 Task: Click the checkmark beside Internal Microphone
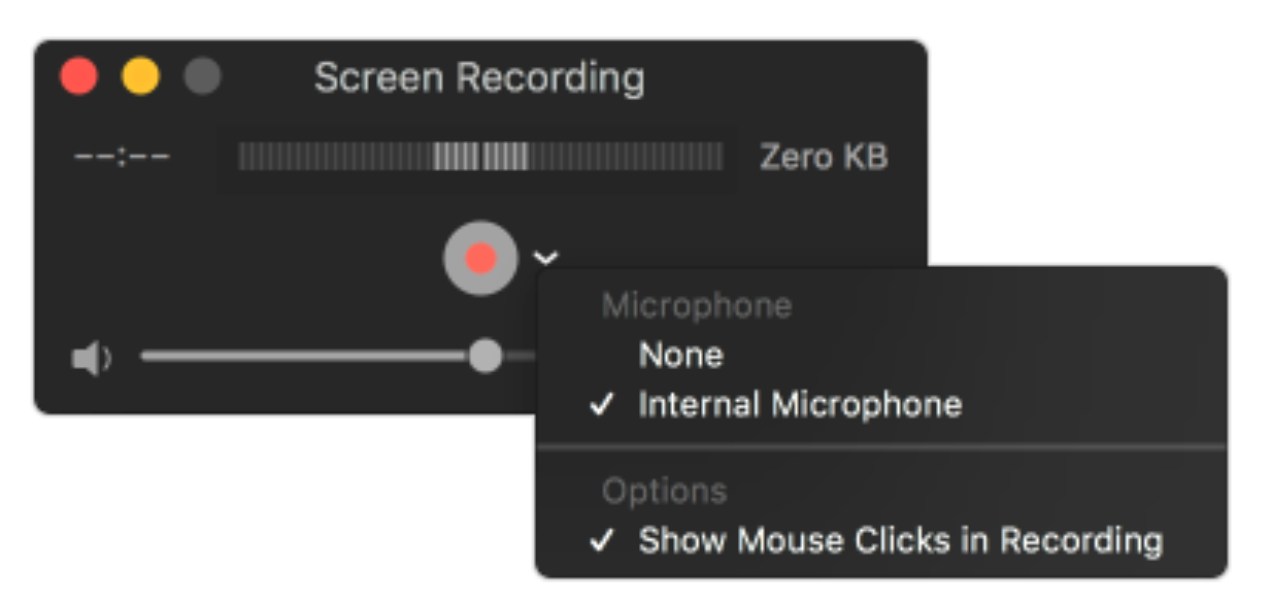pos(601,406)
